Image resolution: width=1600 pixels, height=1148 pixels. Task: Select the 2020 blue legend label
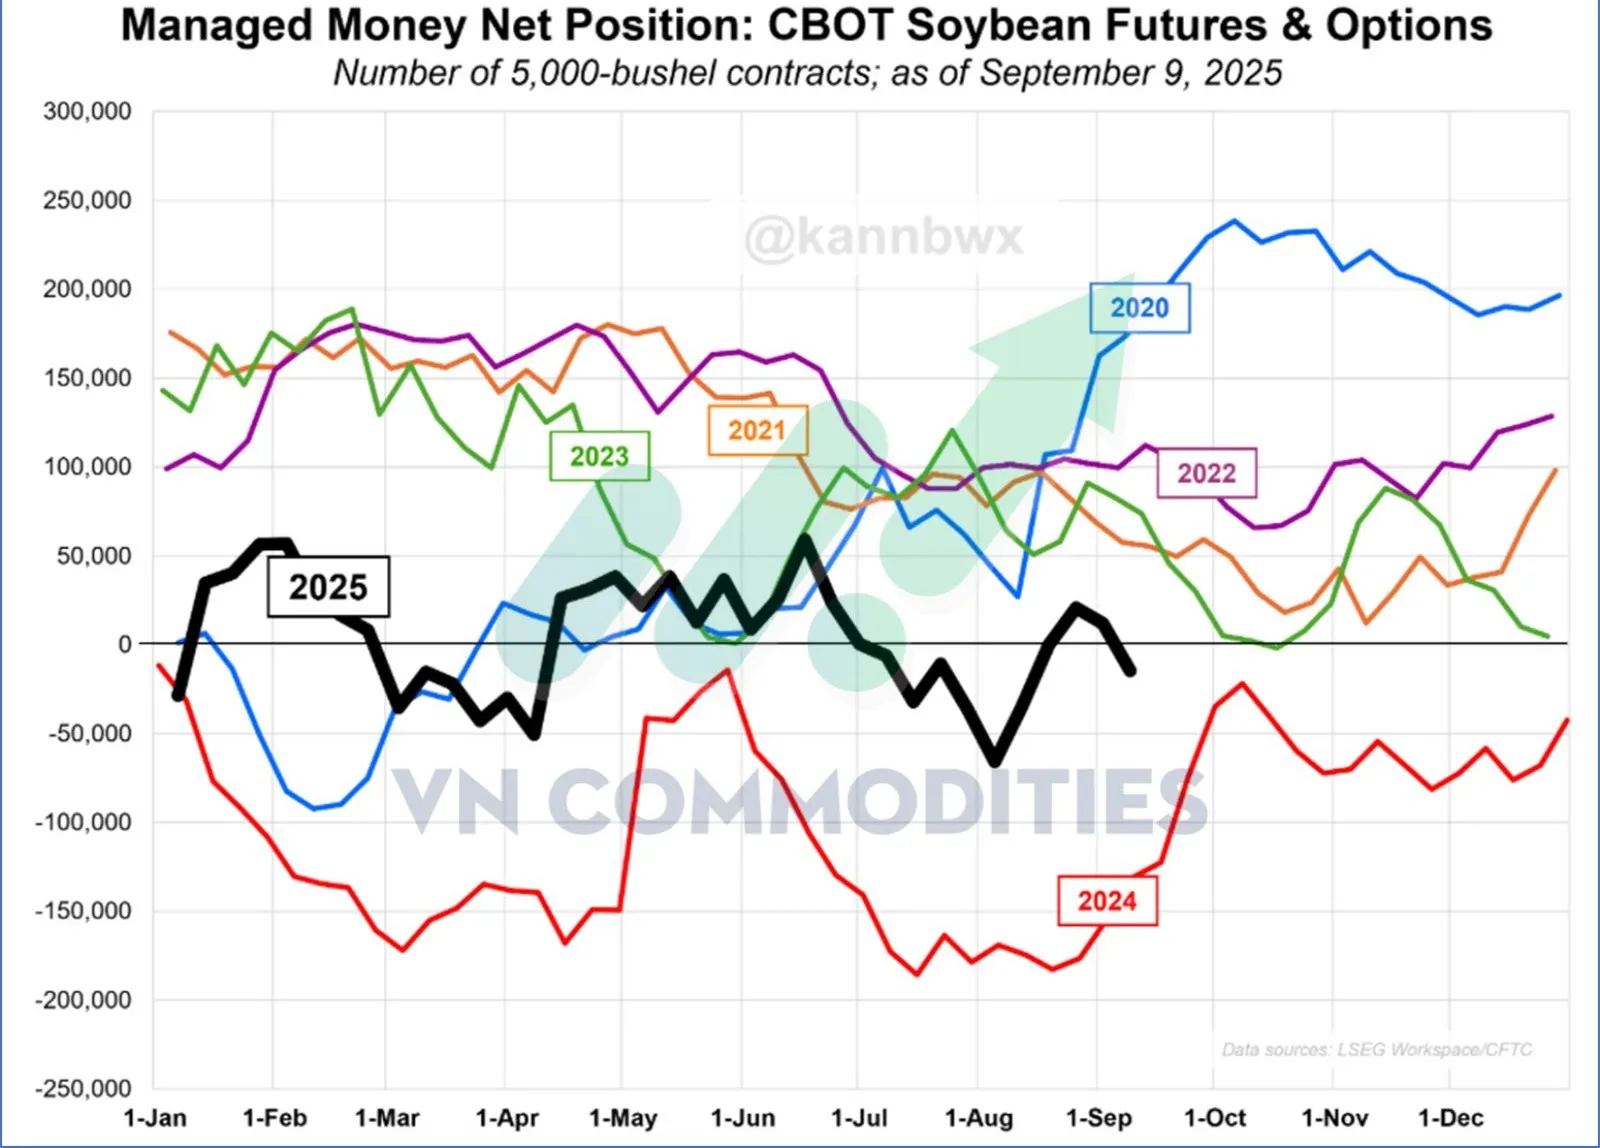pyautogui.click(x=1139, y=308)
